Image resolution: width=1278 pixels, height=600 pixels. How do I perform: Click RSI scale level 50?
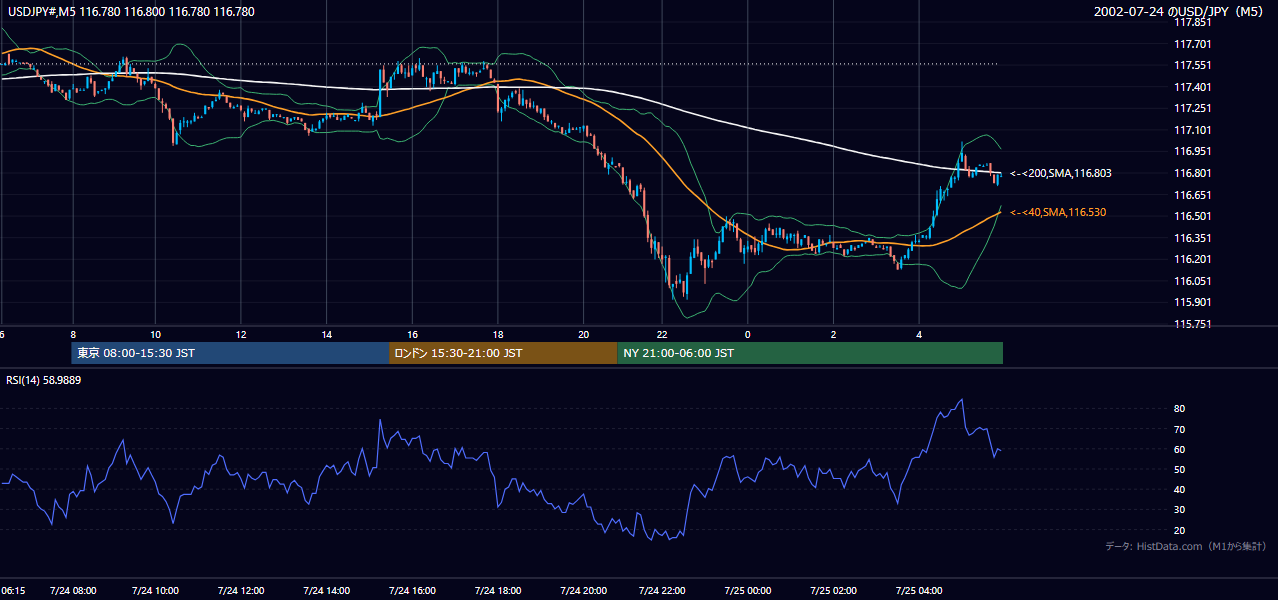coord(1180,469)
